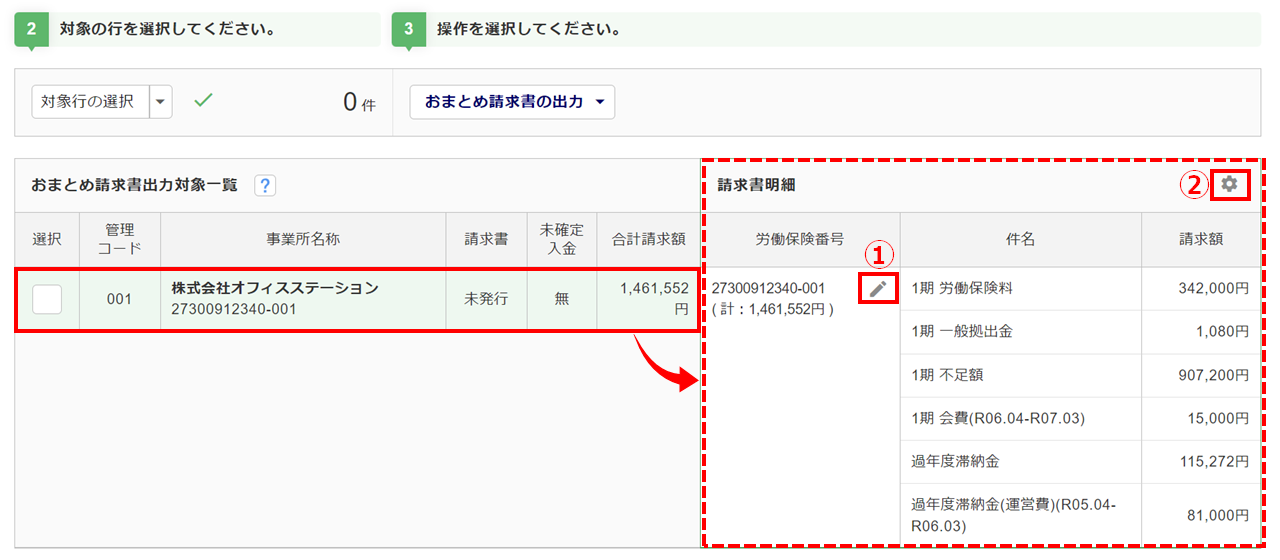Click the pencil edit icon beside labor insurance number
The width and height of the screenshot is (1280, 560).
point(878,289)
